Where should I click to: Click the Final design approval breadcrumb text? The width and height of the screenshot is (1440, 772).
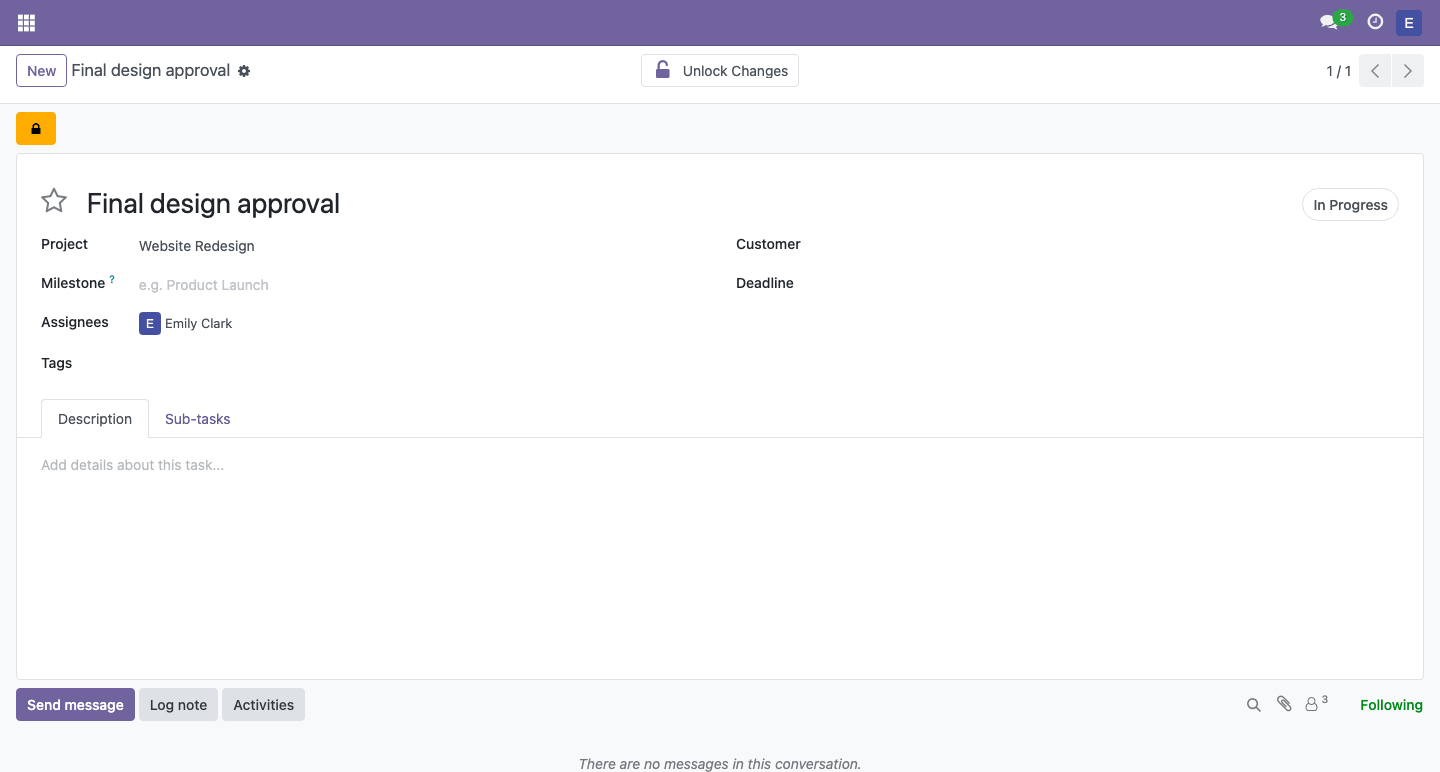[x=151, y=71]
